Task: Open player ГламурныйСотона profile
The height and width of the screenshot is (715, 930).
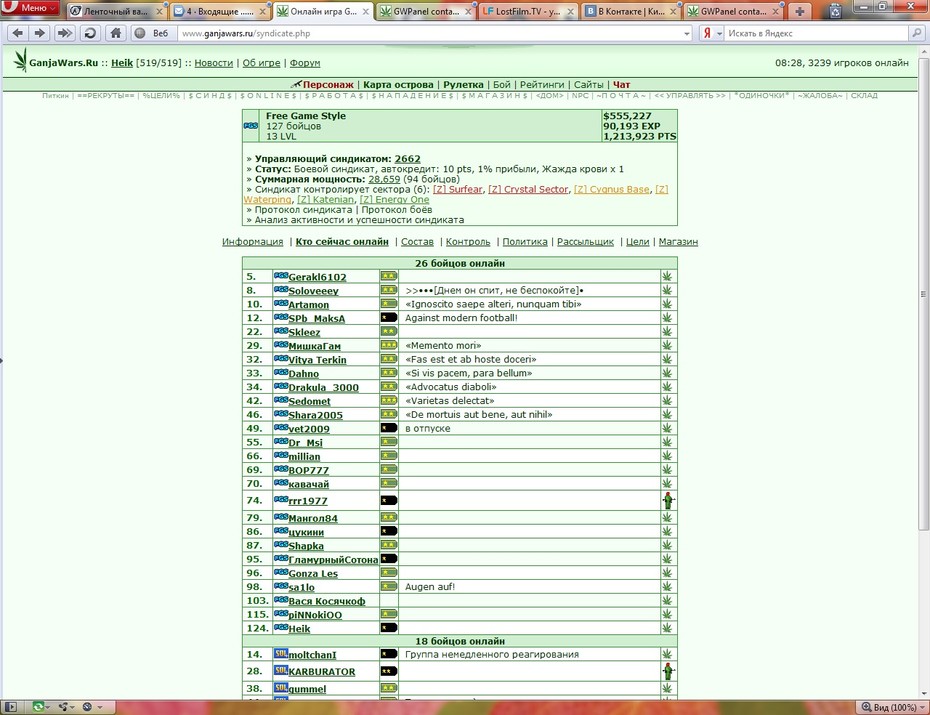Action: click(333, 559)
